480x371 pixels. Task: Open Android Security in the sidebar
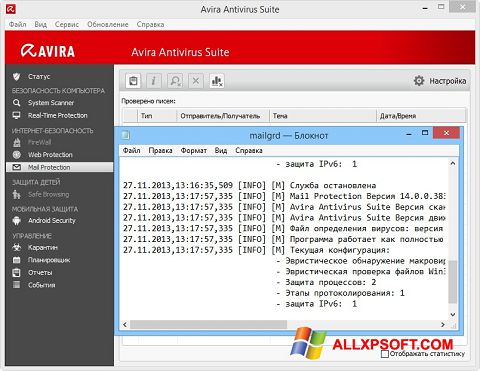coord(52,220)
